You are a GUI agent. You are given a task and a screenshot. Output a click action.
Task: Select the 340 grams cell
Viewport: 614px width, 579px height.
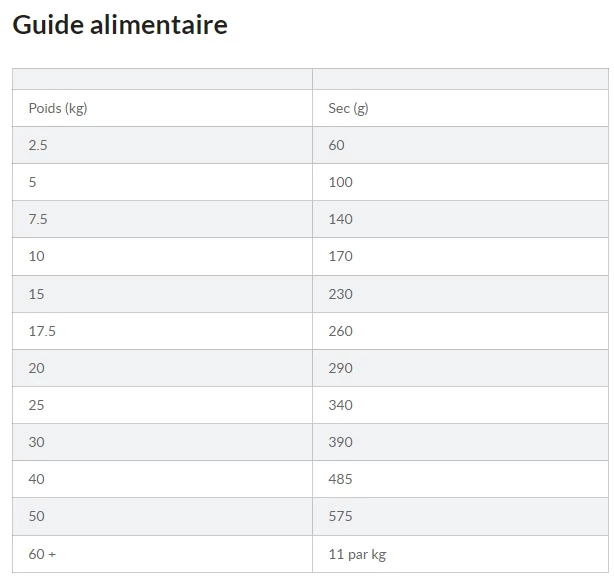[x=340, y=405]
